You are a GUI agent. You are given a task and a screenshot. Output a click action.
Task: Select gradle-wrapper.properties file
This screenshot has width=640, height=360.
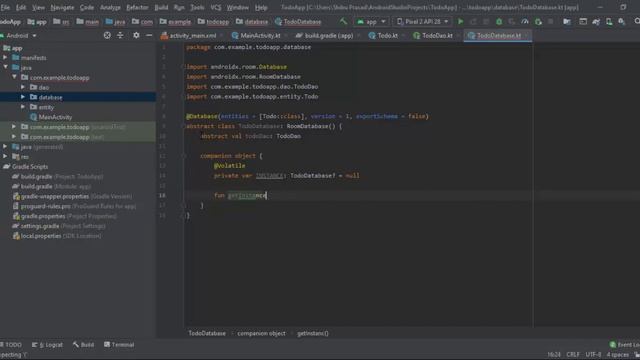pos(73,196)
